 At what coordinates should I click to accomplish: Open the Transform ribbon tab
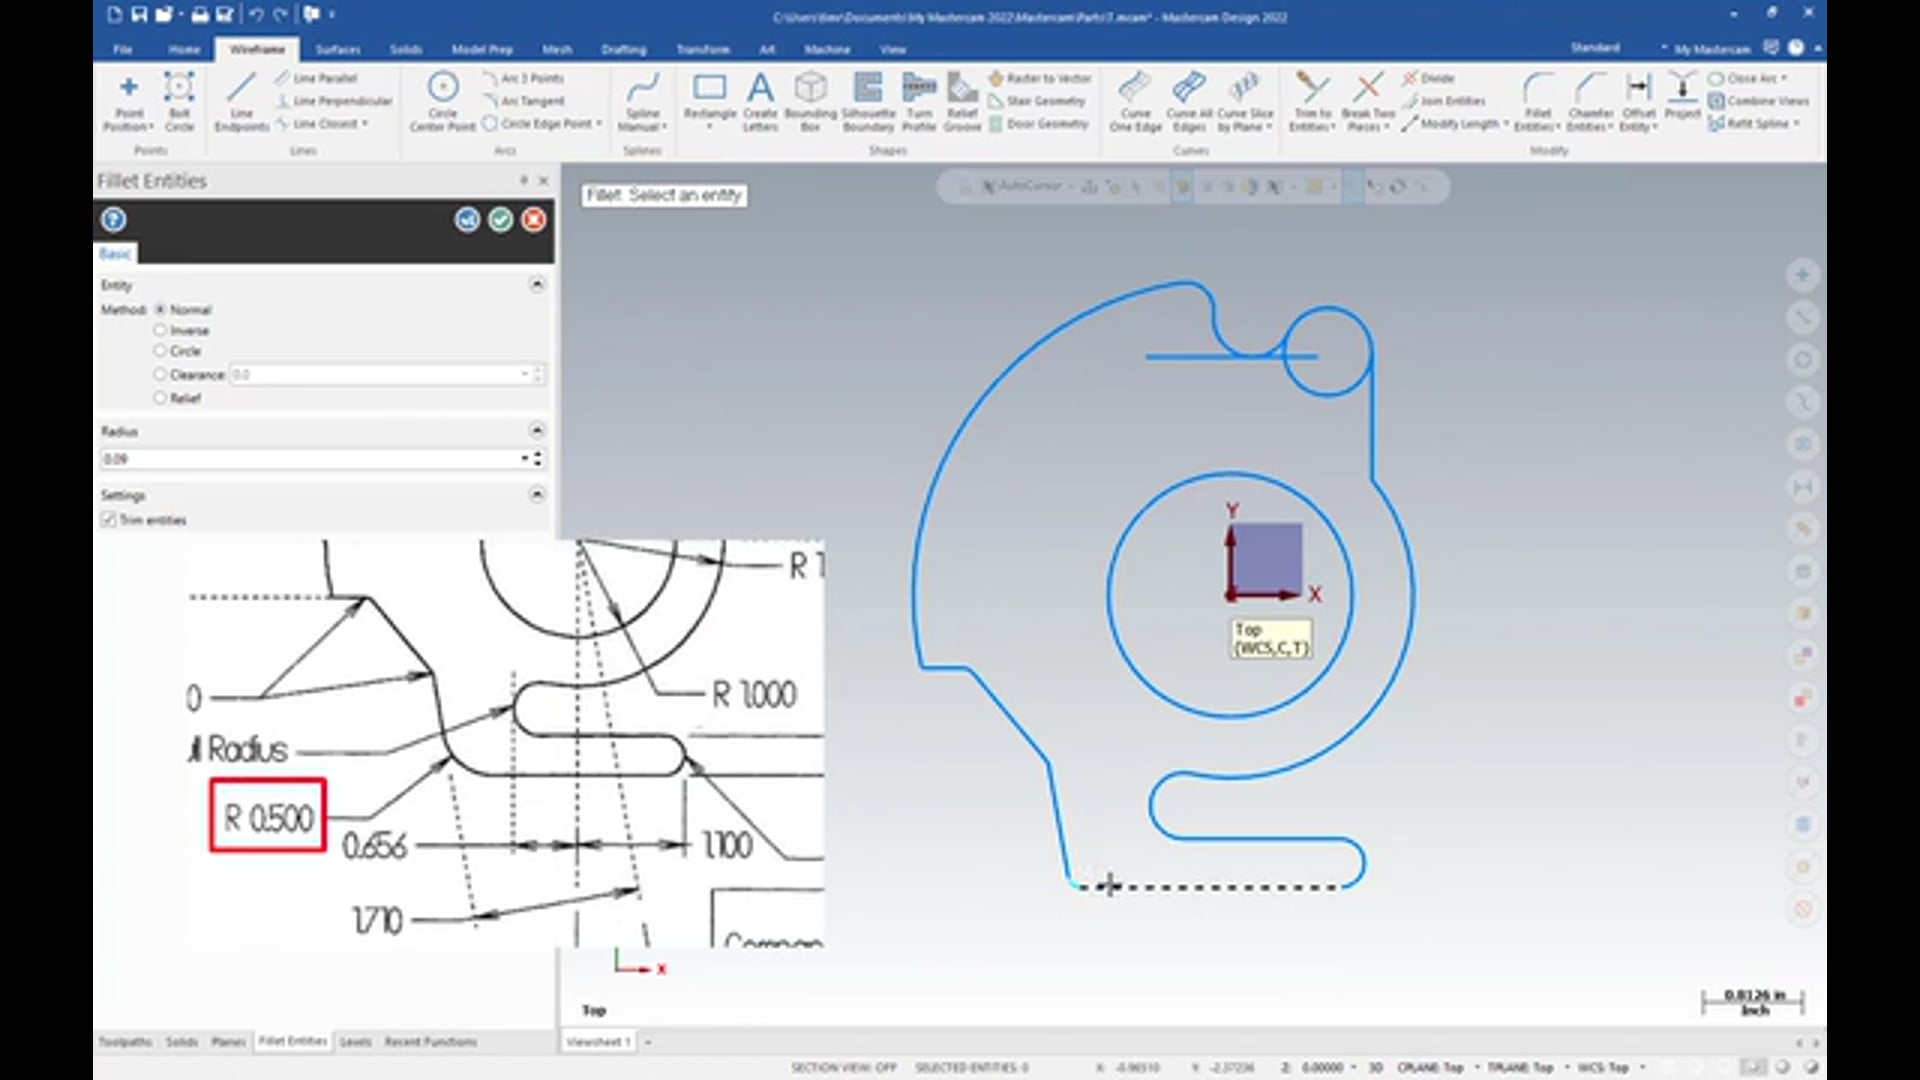(703, 49)
